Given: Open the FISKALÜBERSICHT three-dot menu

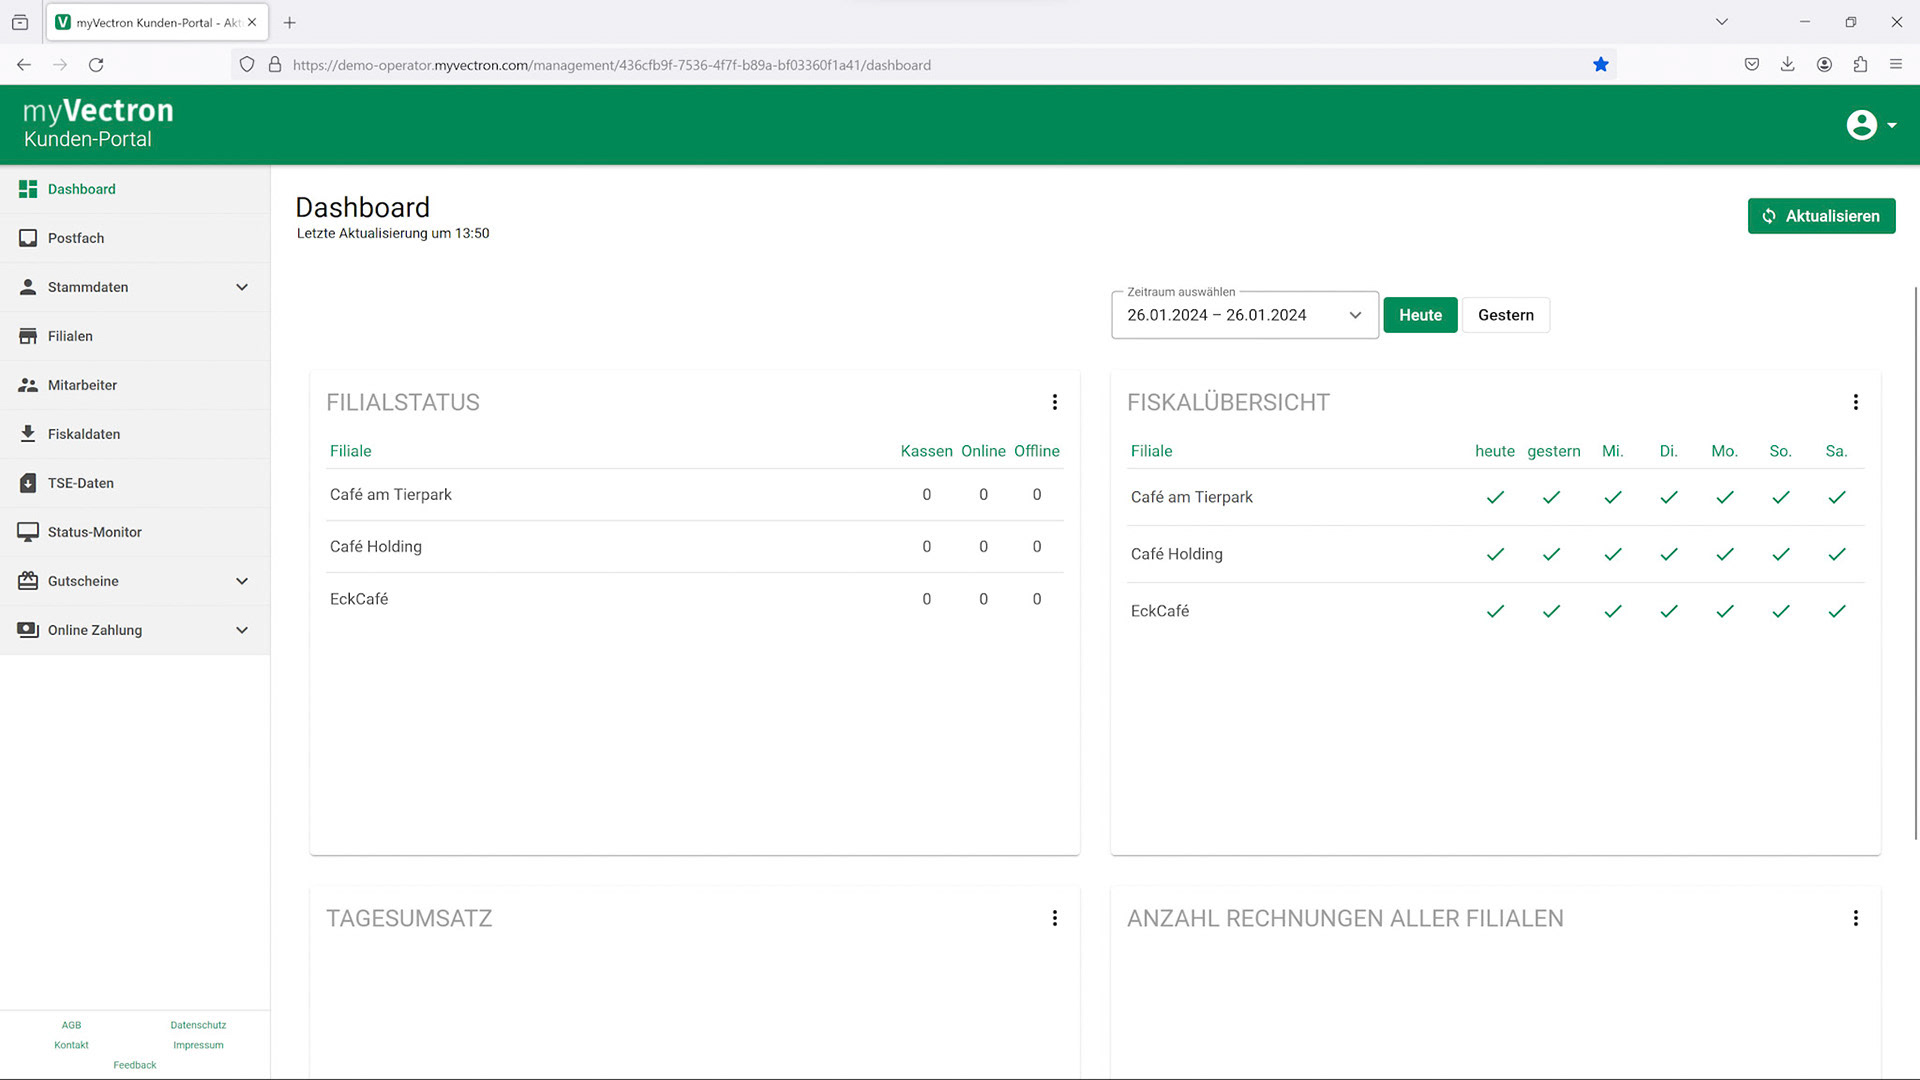Looking at the screenshot, I should [1855, 402].
